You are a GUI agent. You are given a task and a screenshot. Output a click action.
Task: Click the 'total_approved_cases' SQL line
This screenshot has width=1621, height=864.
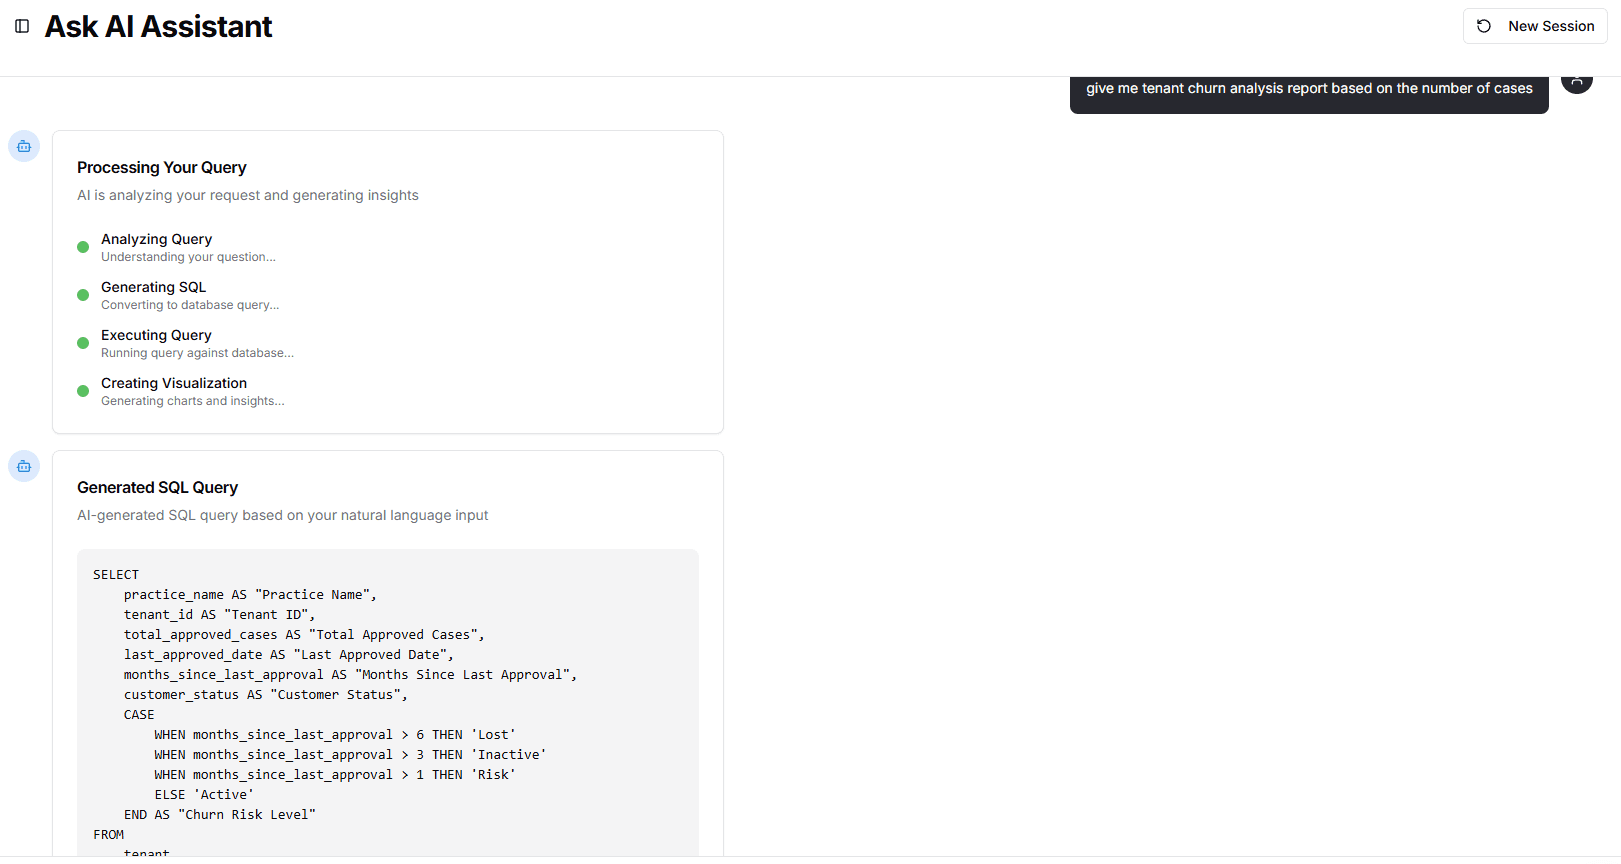coord(304,635)
